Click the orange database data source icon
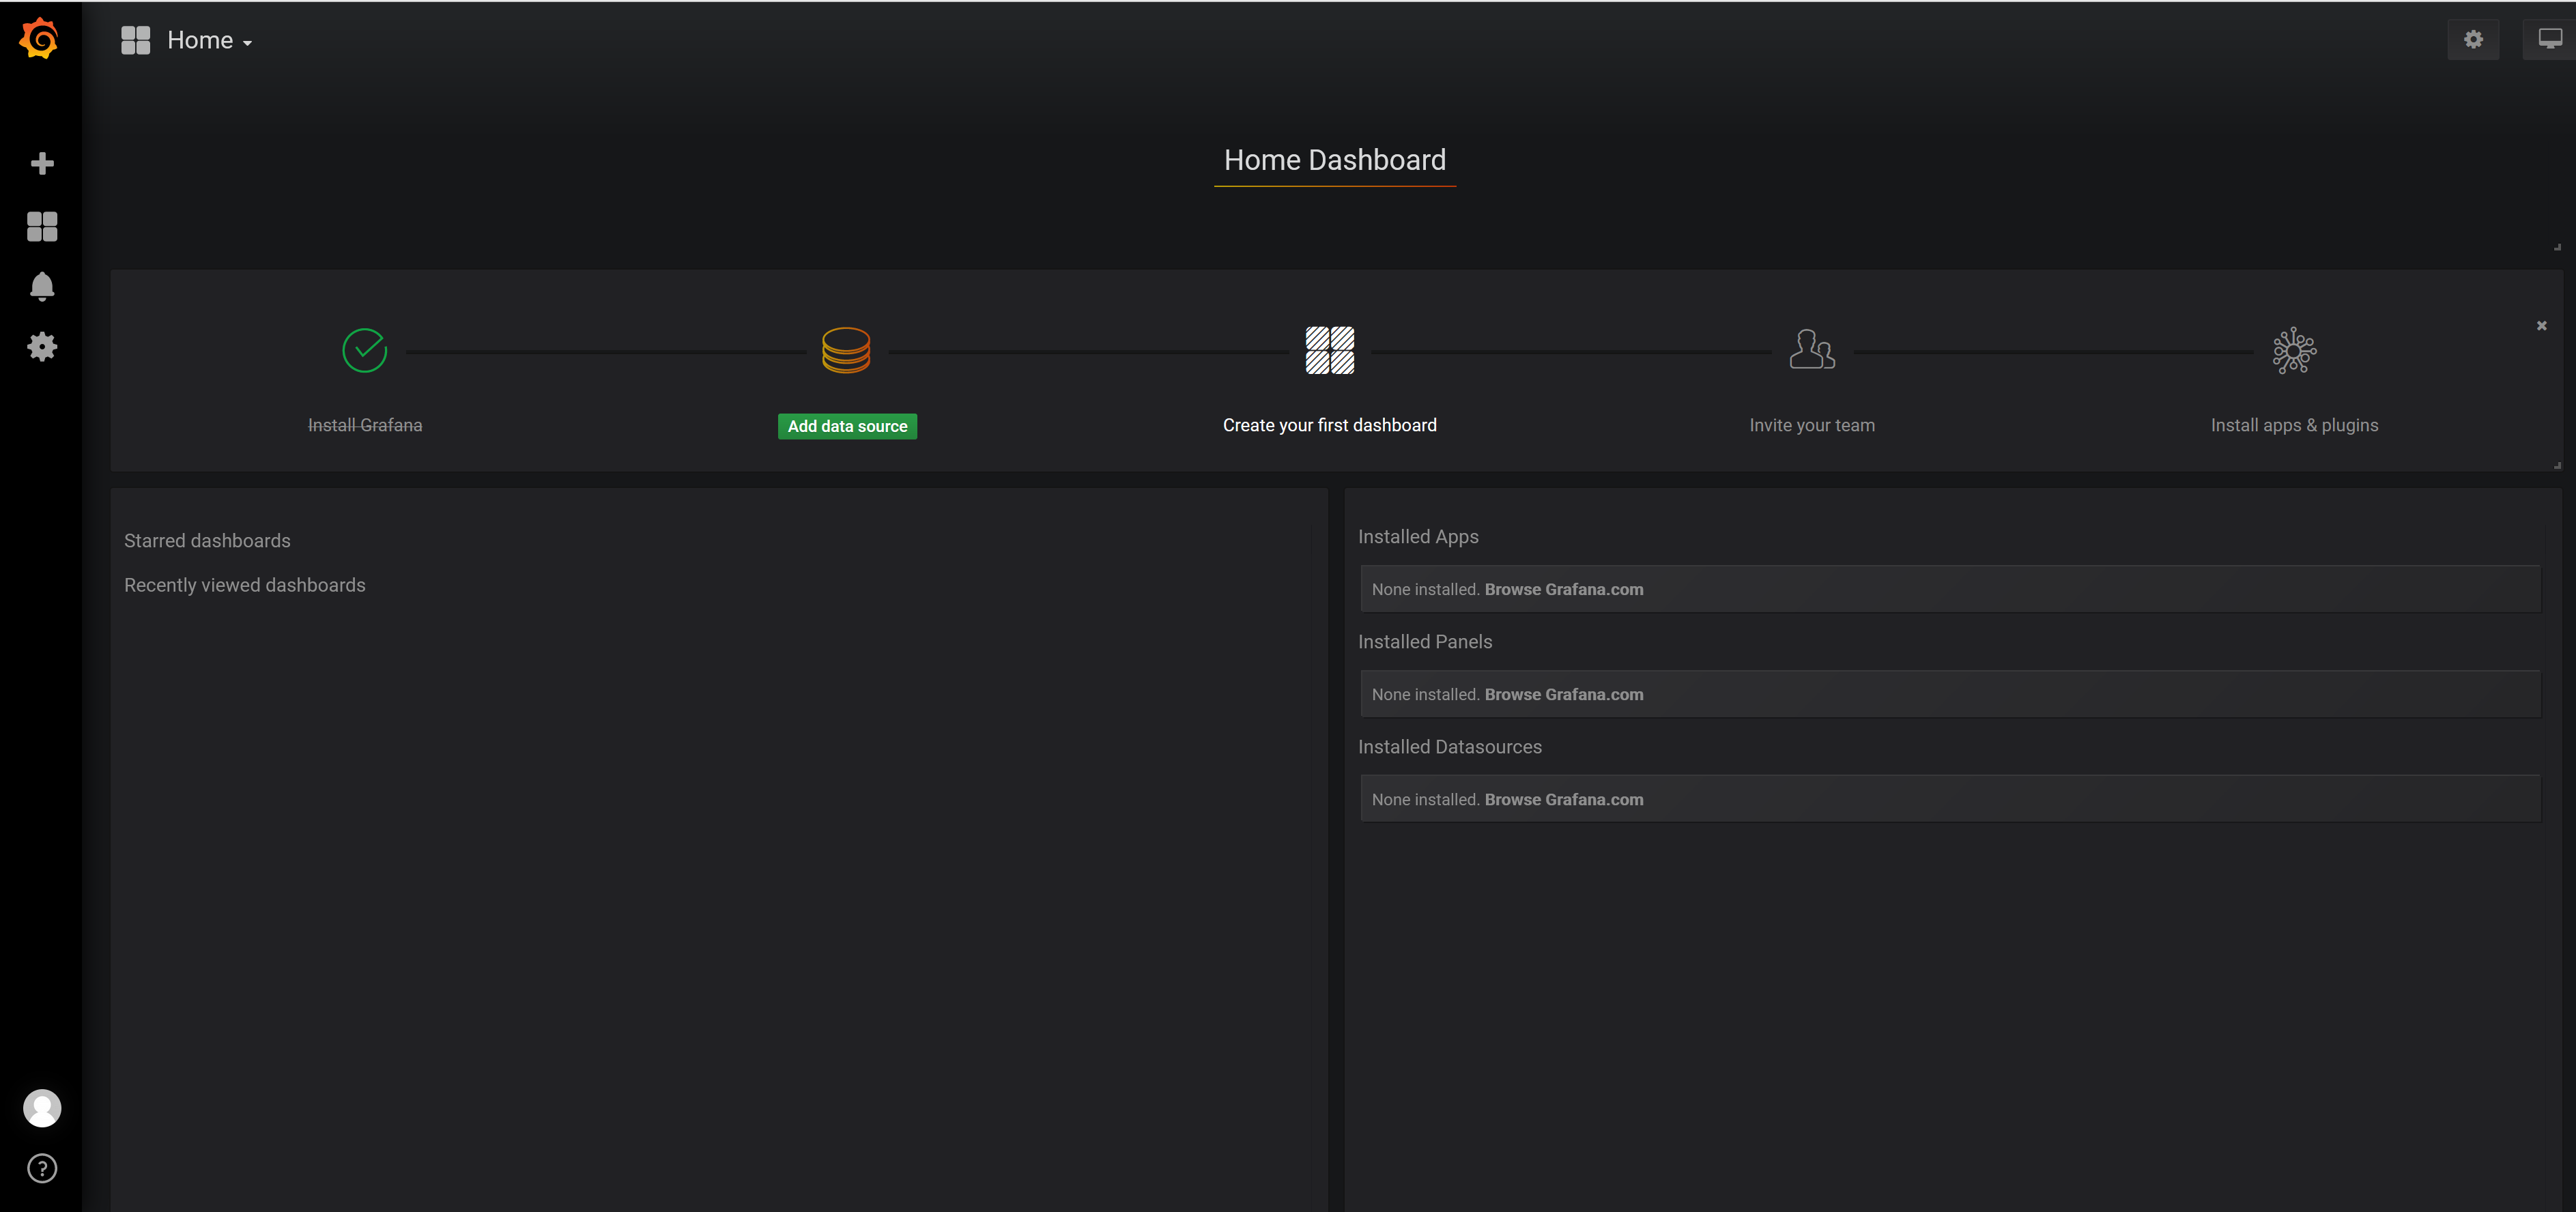Viewport: 2576px width, 1212px height. (846, 350)
